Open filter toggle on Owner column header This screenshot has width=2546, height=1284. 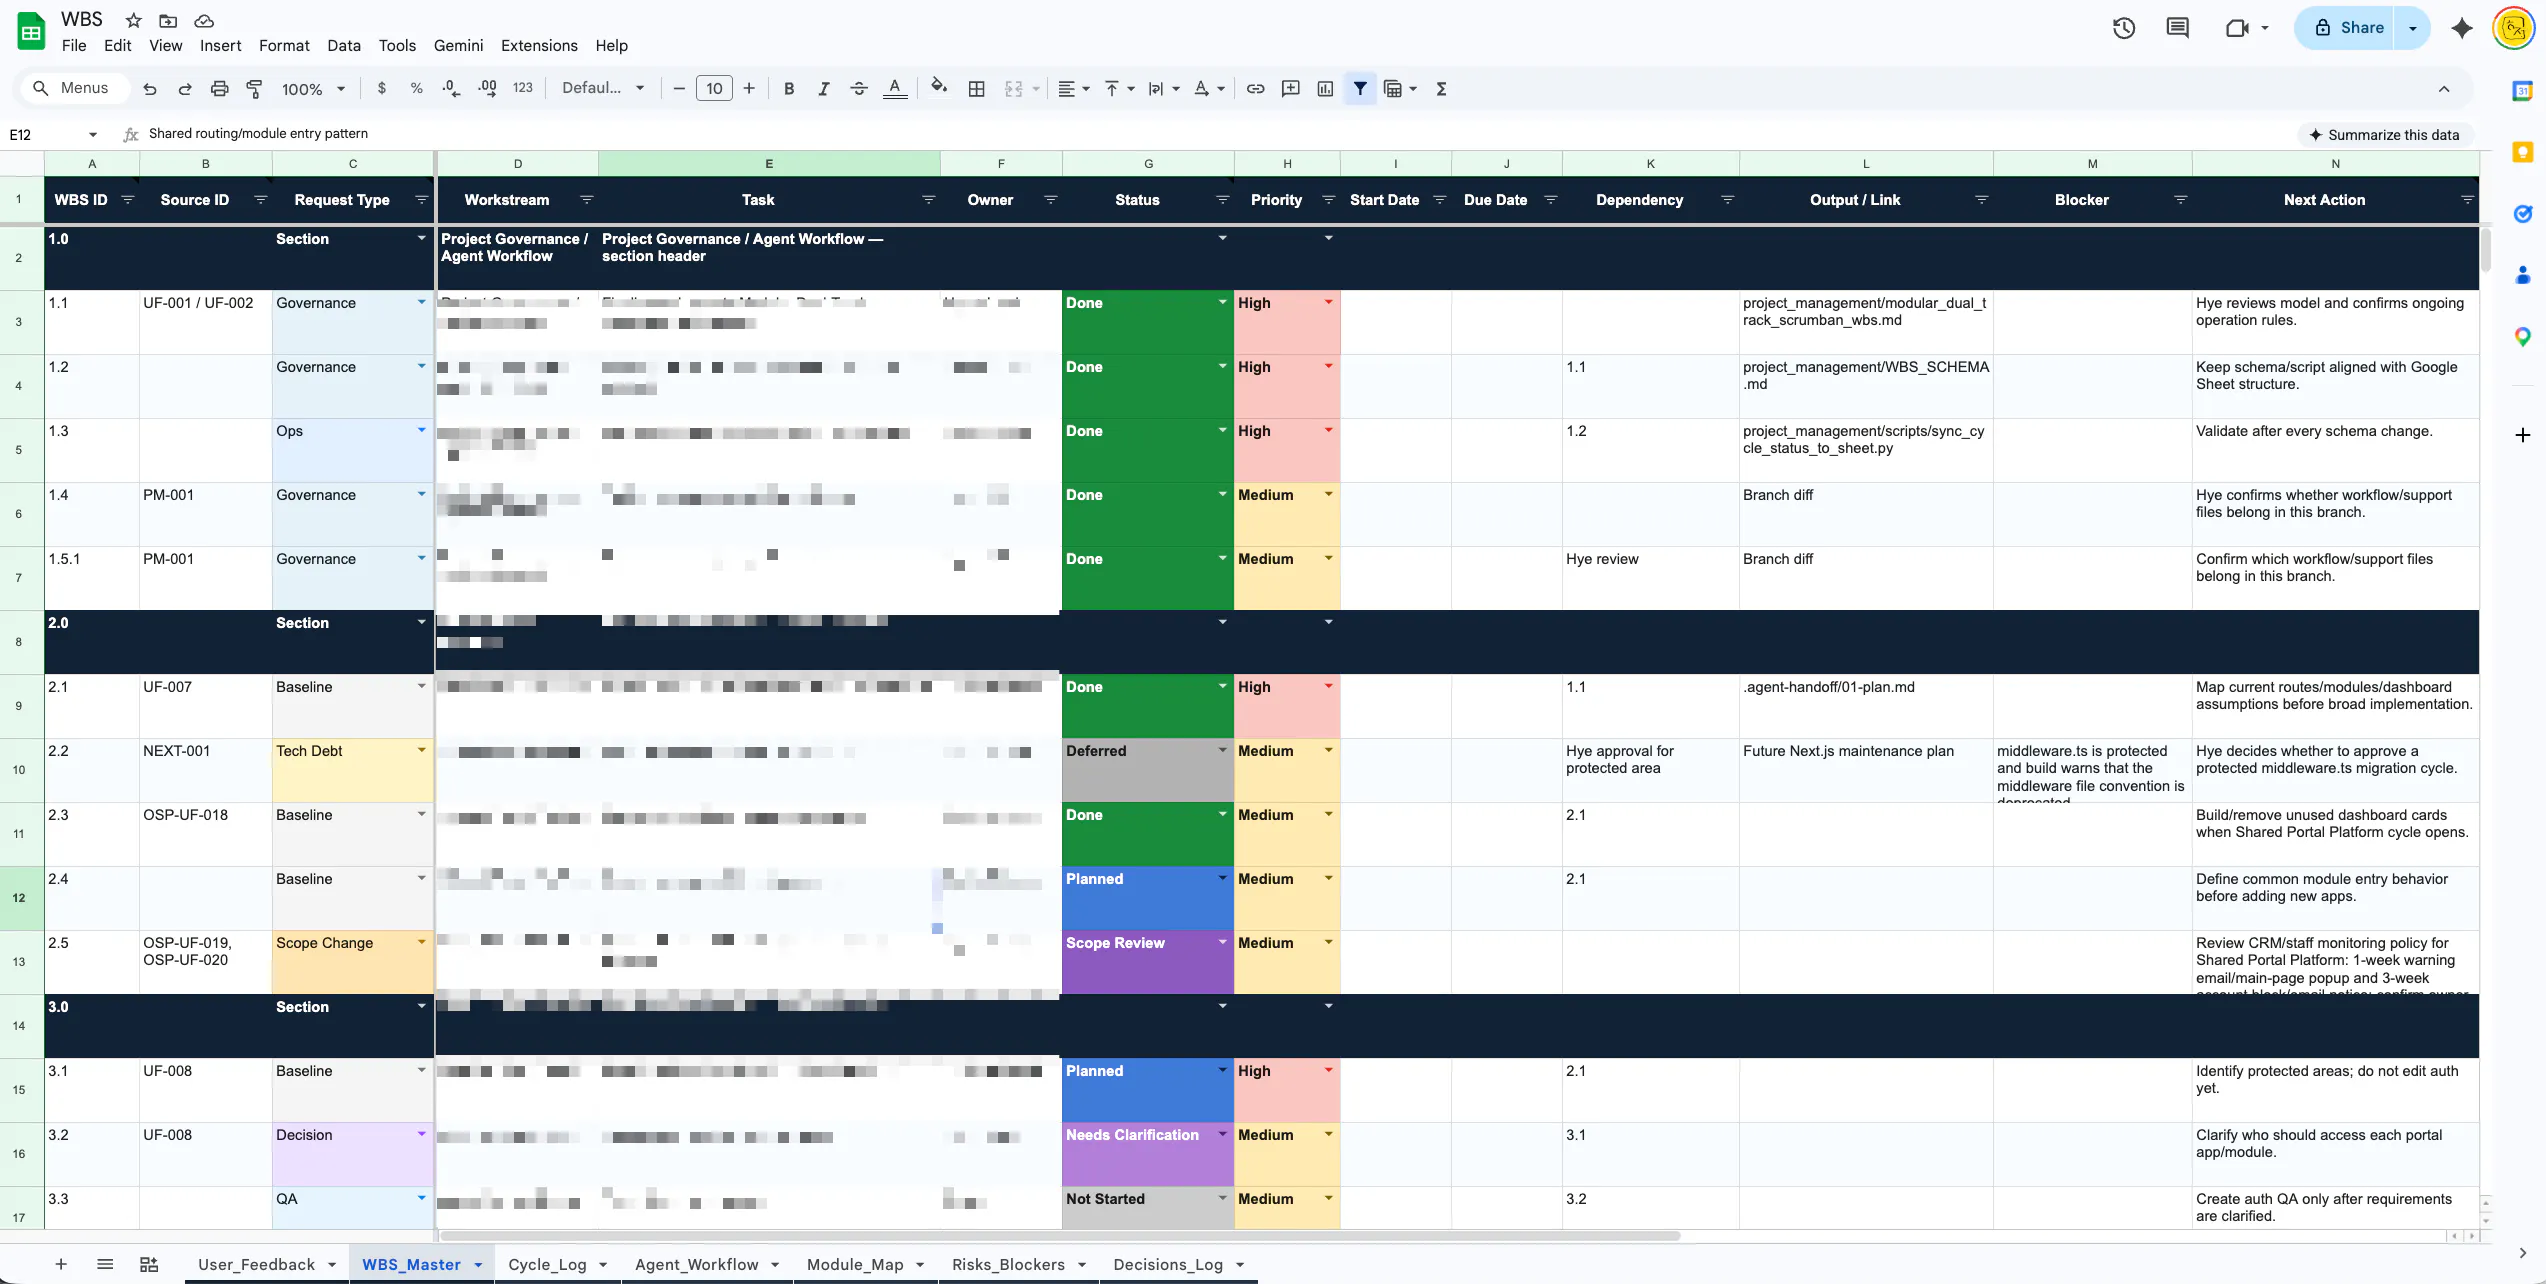coord(1050,200)
